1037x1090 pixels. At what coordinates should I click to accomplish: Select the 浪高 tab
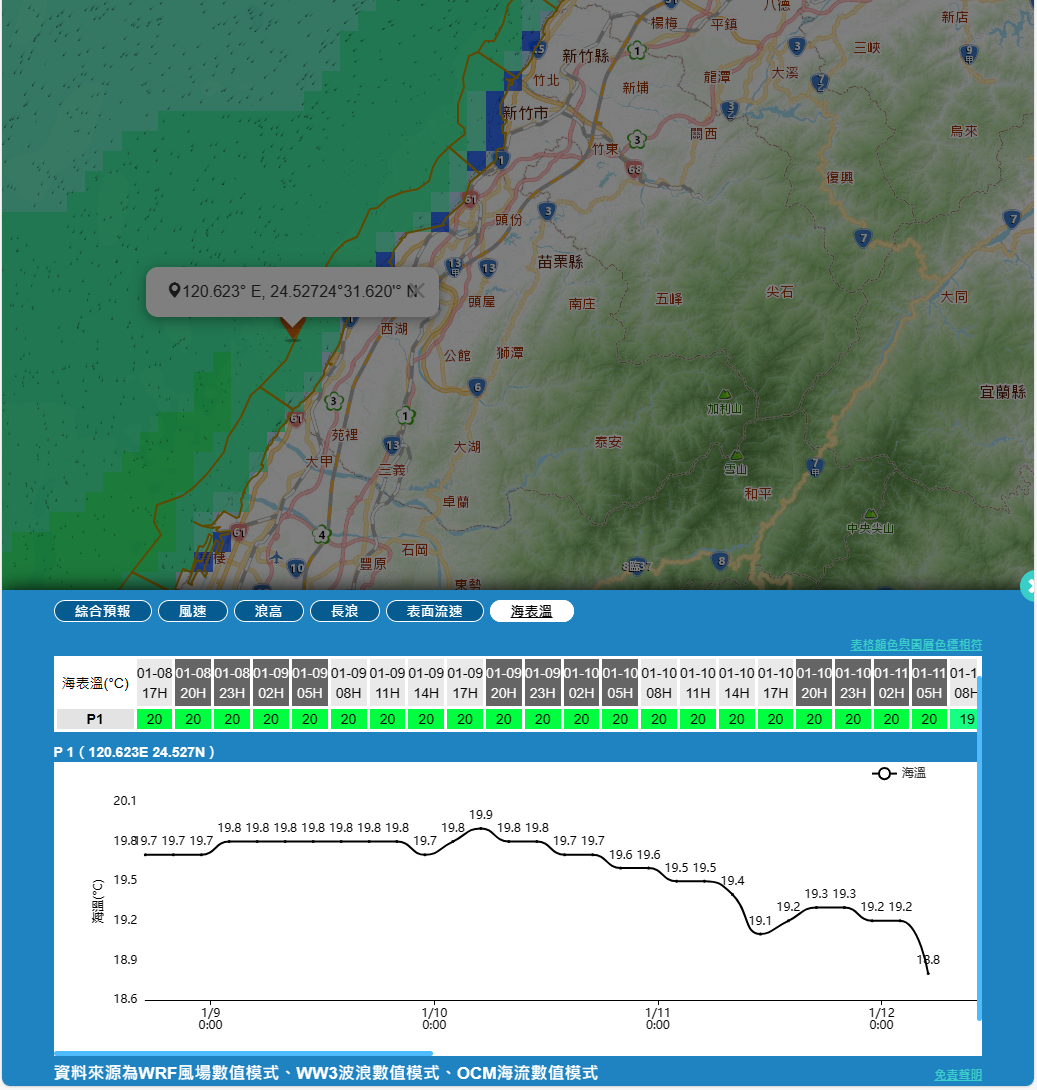268,611
